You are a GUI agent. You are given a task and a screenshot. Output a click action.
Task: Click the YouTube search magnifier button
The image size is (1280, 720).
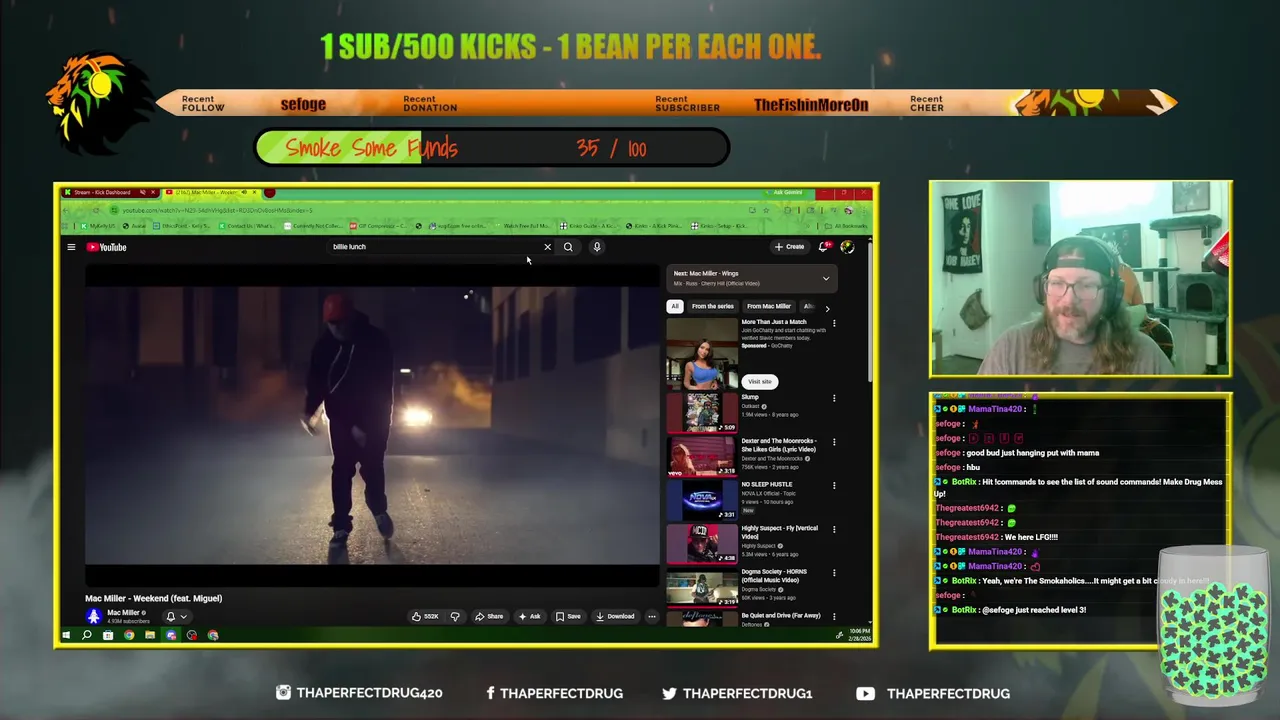(x=568, y=247)
